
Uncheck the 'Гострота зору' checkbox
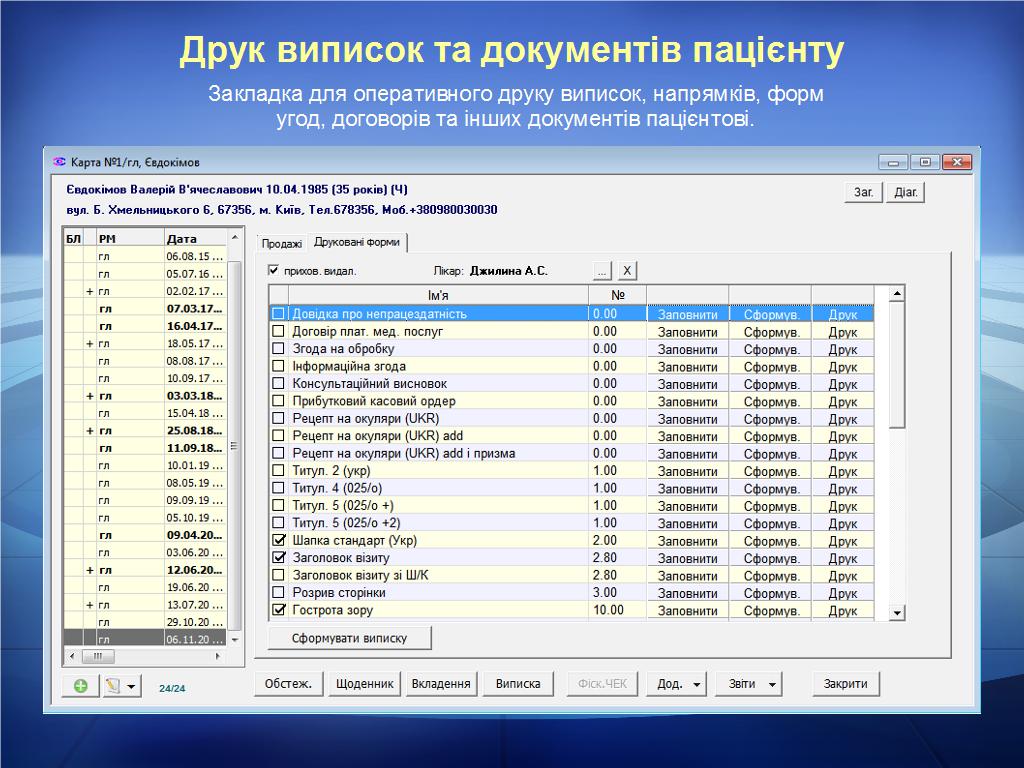(x=279, y=610)
